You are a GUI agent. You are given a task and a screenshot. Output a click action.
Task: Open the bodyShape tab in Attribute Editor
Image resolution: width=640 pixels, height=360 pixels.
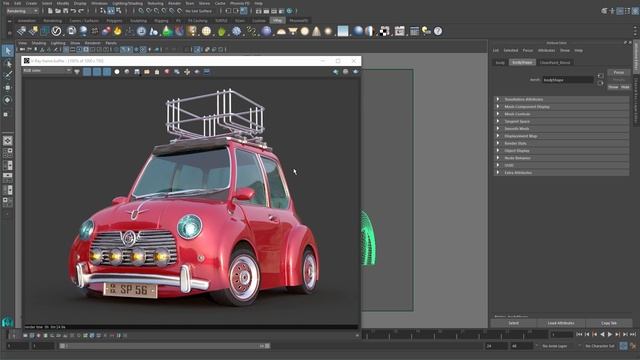click(x=522, y=62)
